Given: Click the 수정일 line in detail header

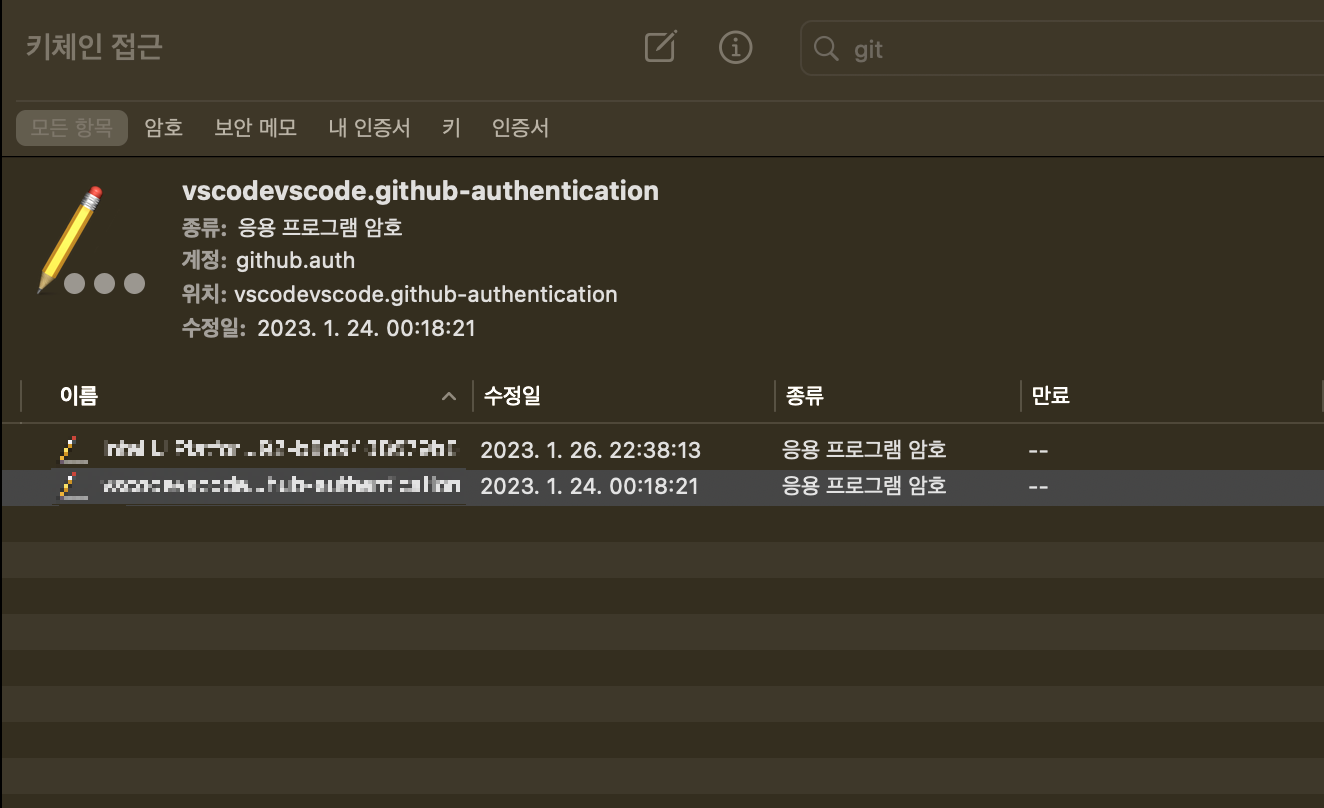Looking at the screenshot, I should [329, 328].
